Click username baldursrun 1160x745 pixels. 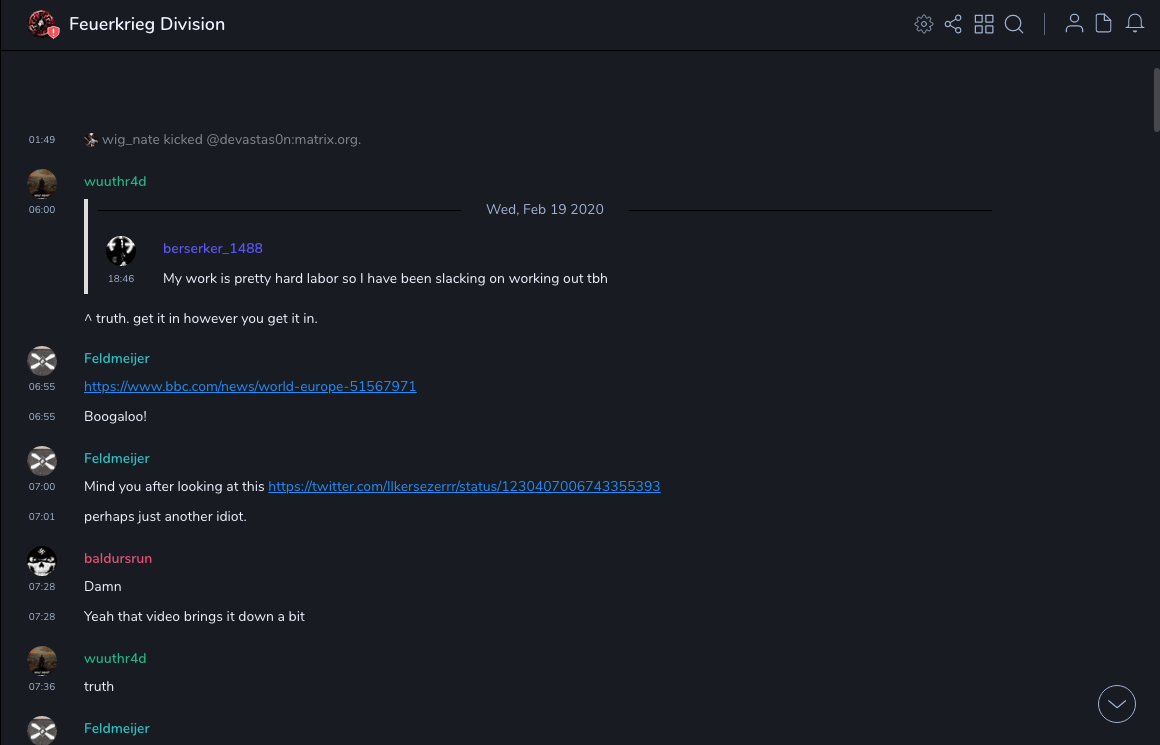118,558
